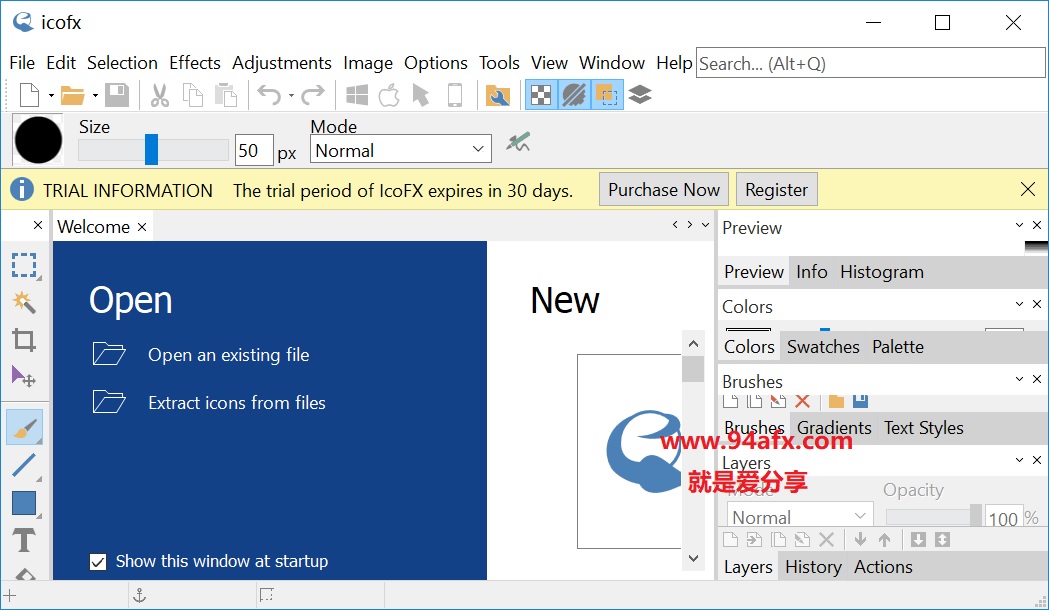Open the document tab list chevron

pos(705,225)
